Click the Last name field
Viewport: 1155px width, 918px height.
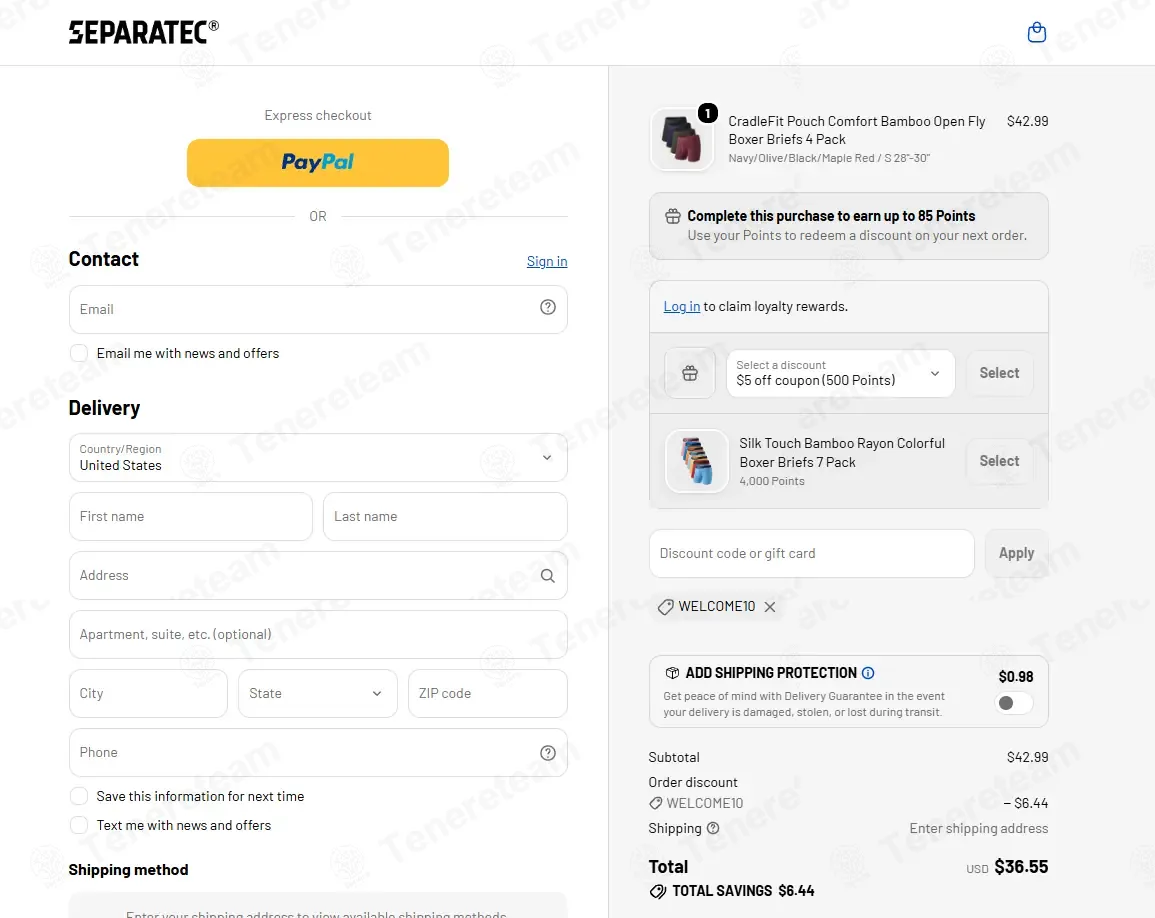tap(445, 516)
